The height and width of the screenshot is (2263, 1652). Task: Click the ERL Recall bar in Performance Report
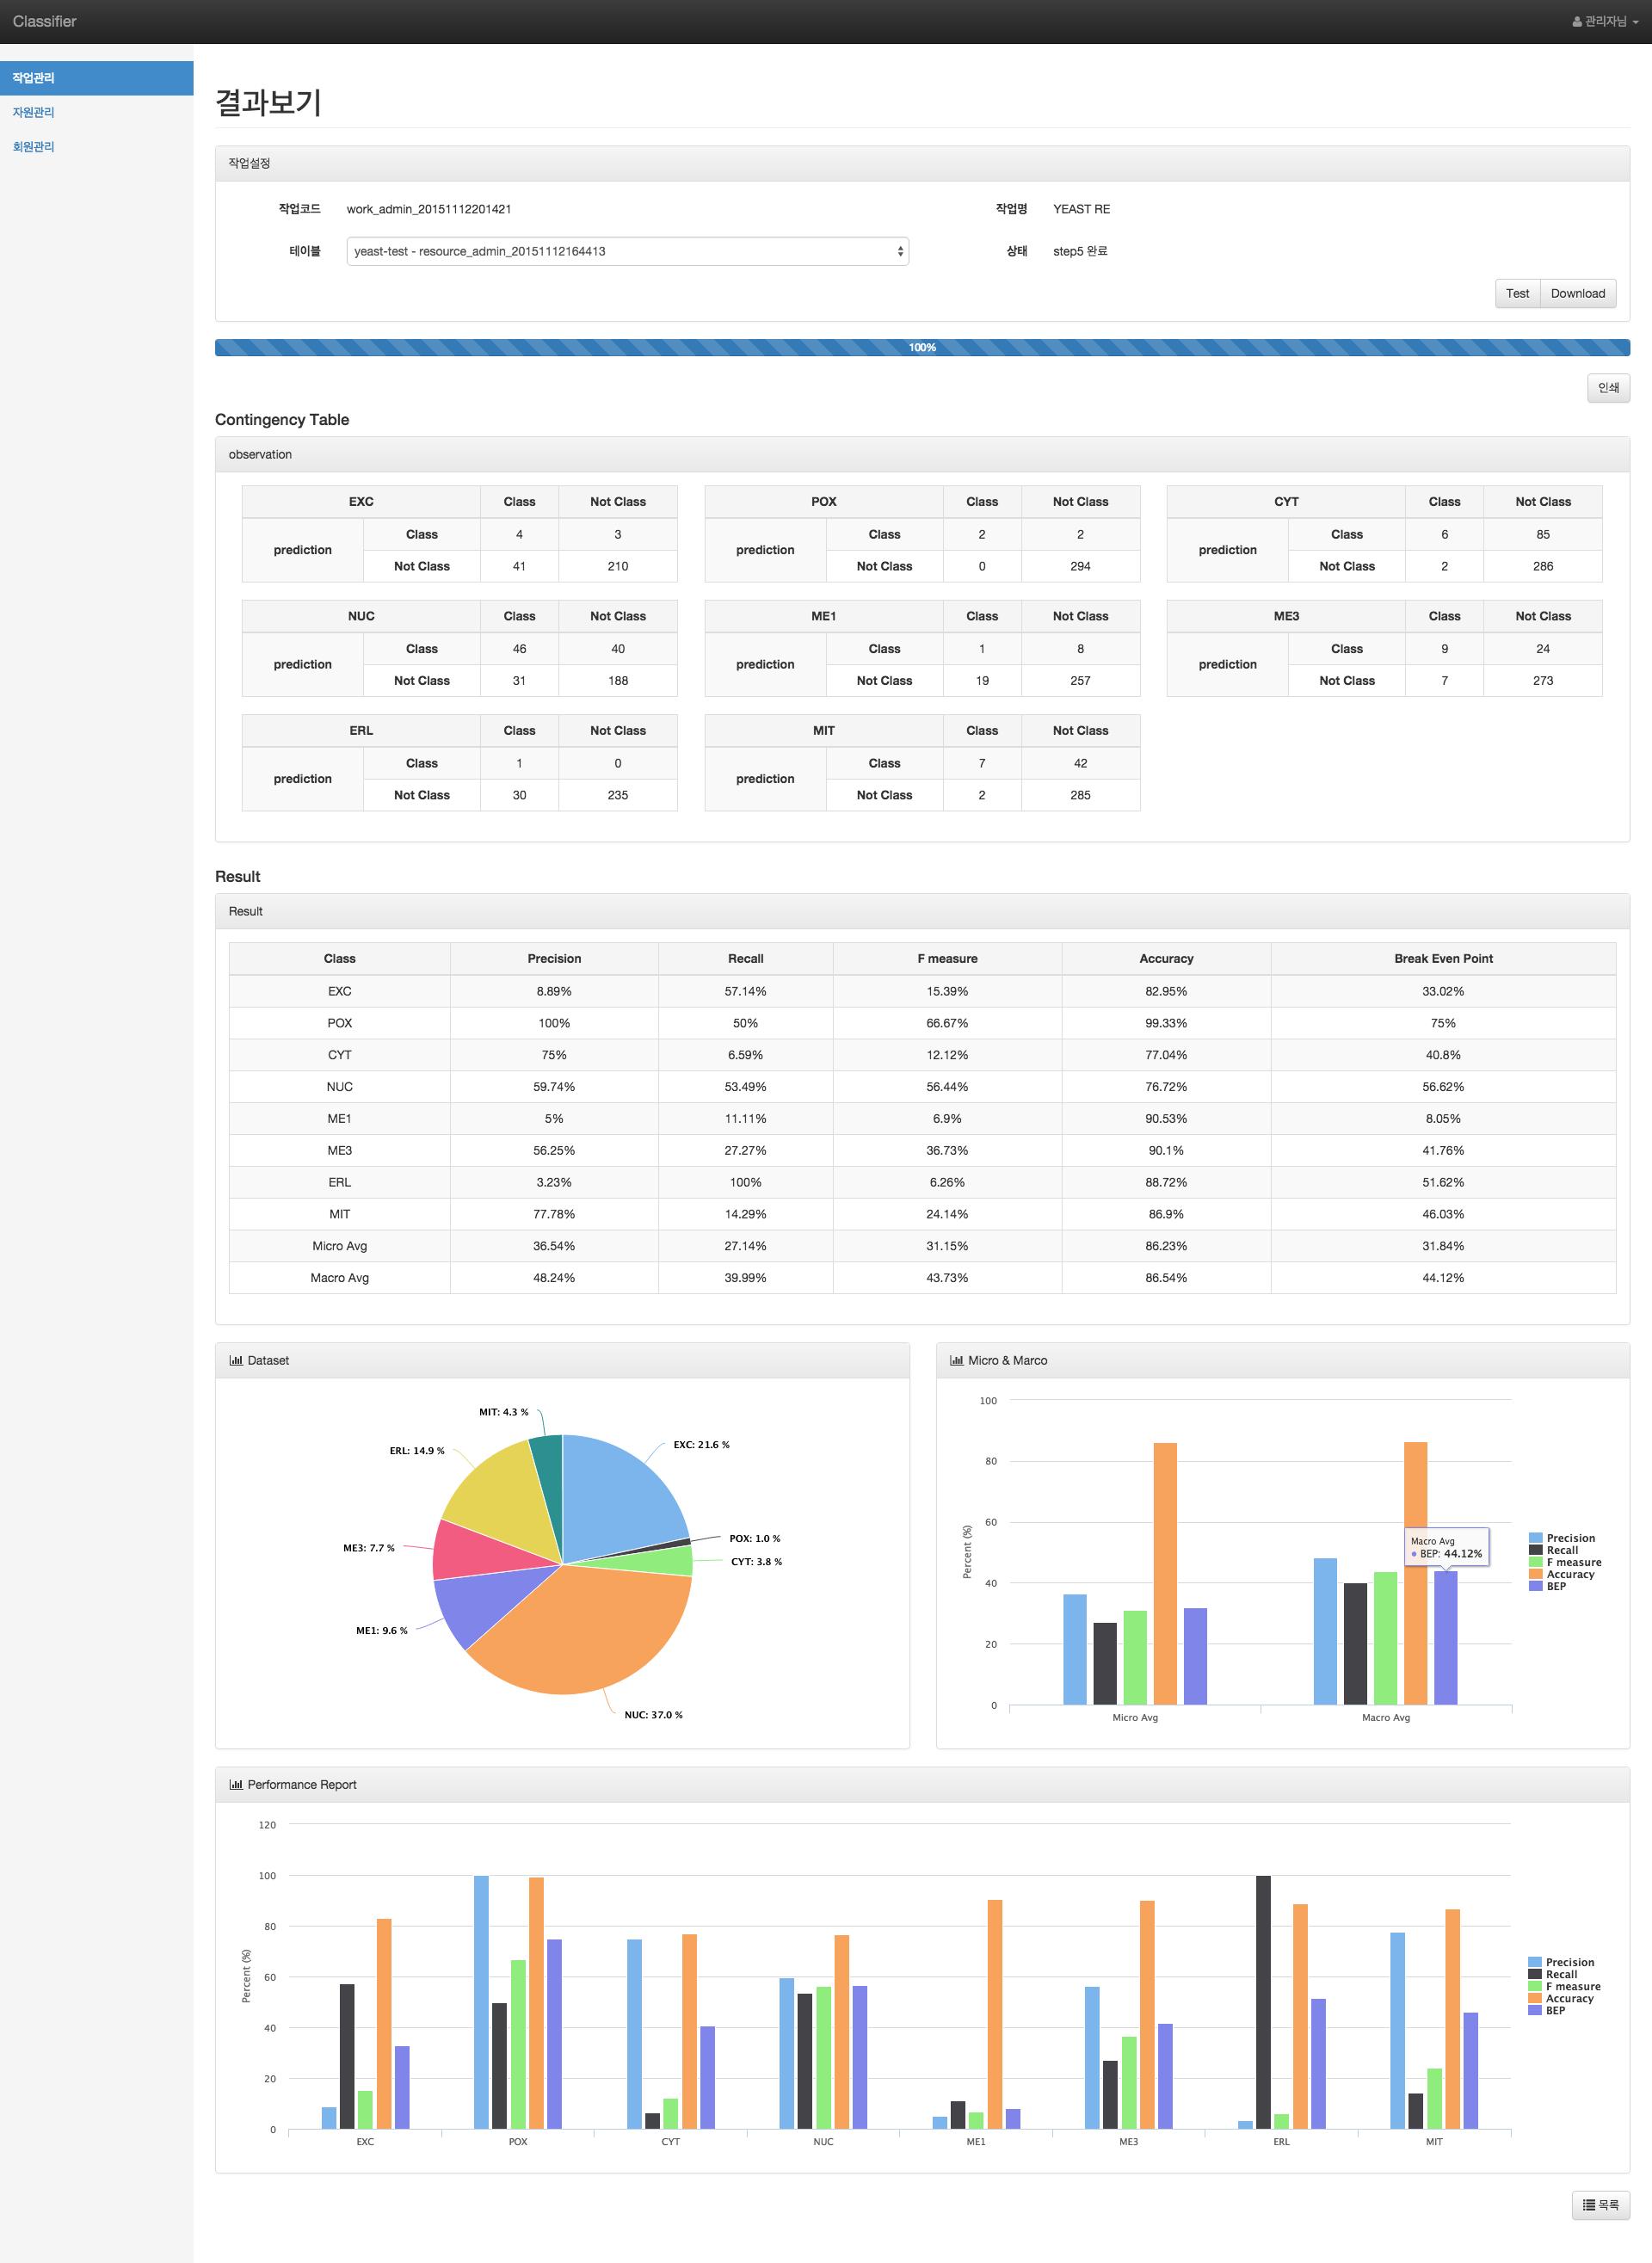click(x=1263, y=2002)
